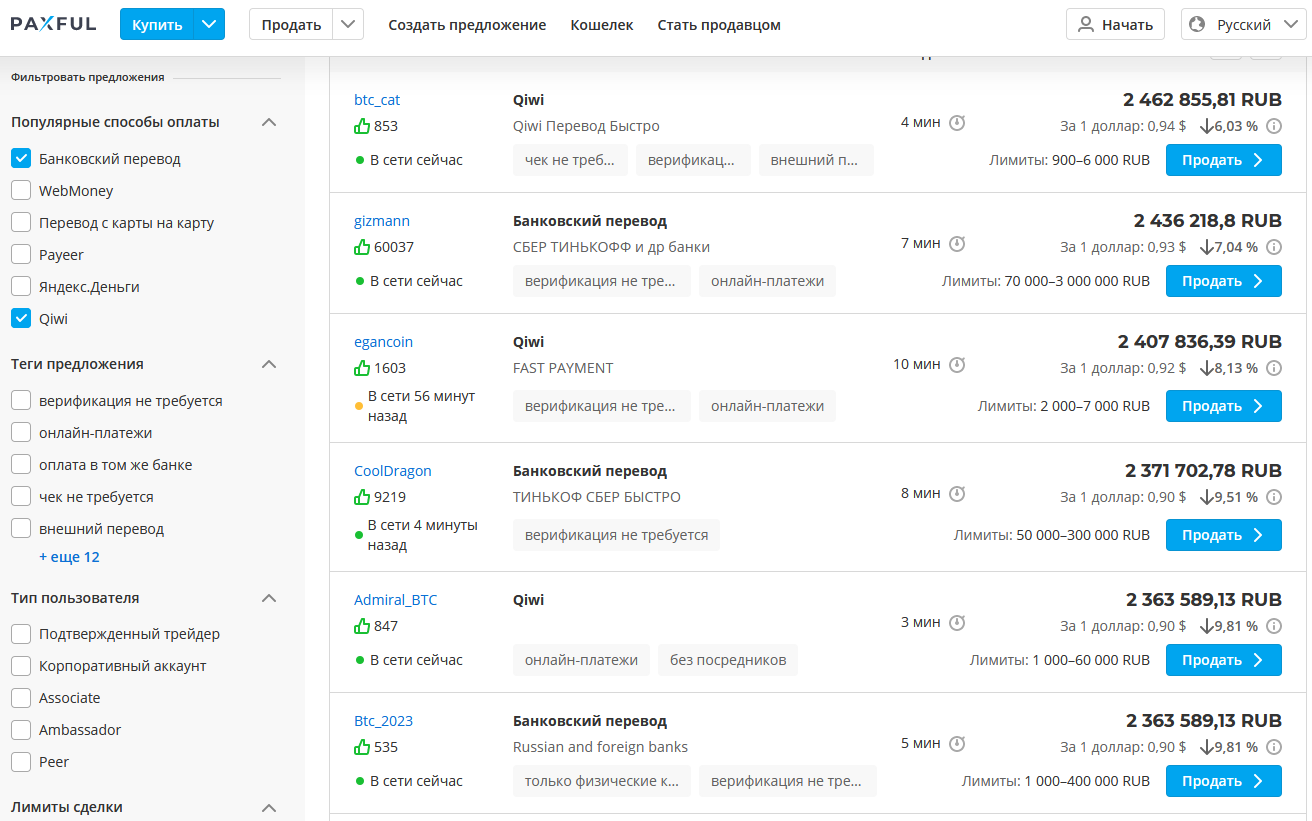Click the thumbs-up icon next to 1603
The width and height of the screenshot is (1312, 821).
click(x=362, y=368)
